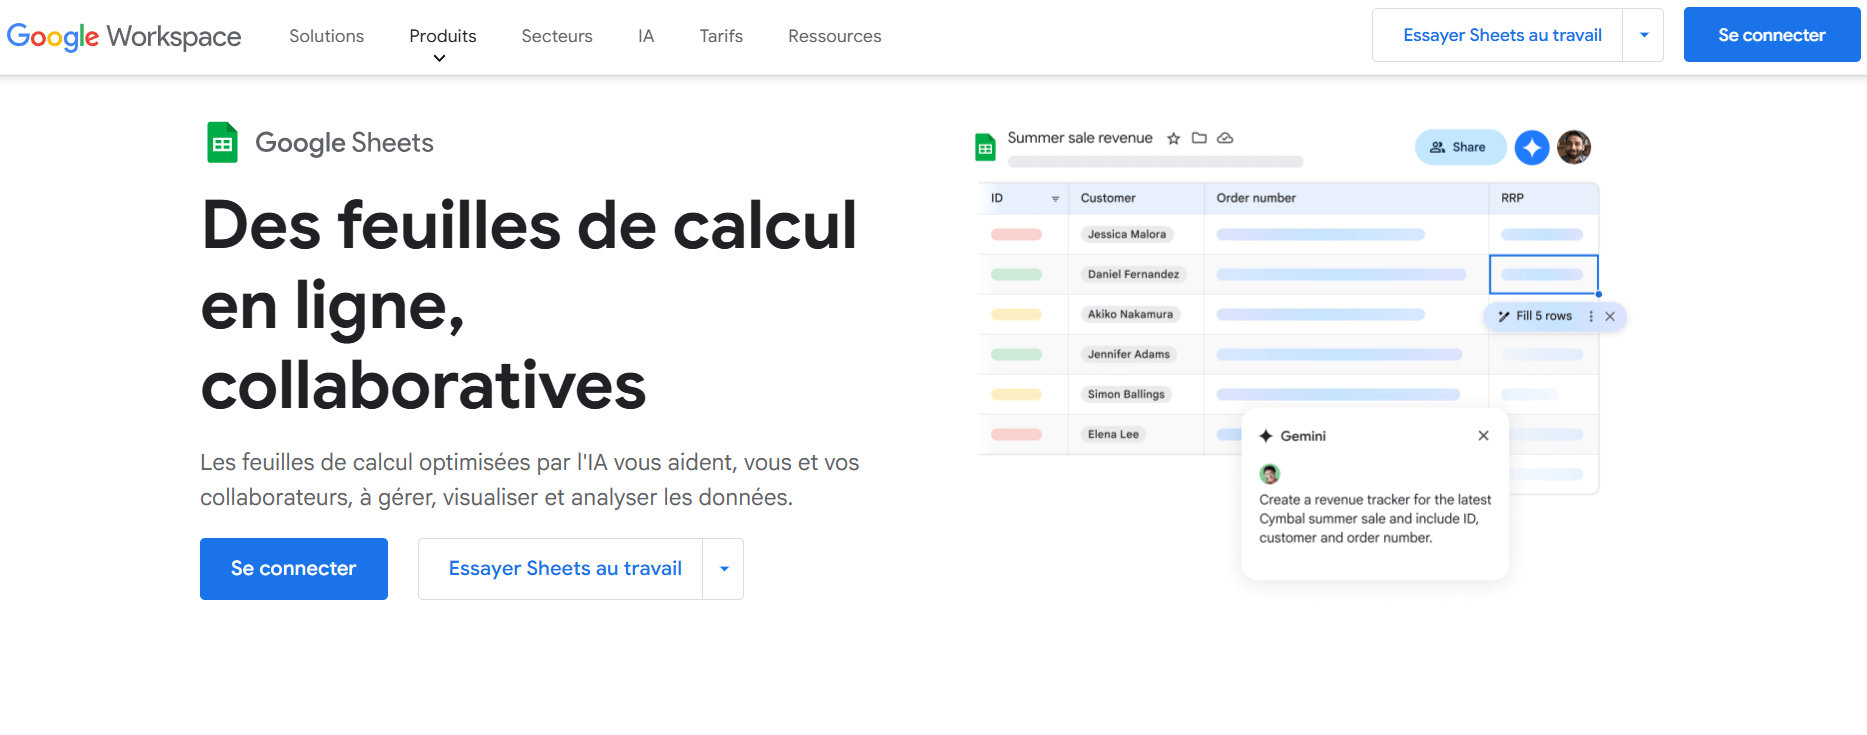
Task: Click the Share button in preview
Action: tap(1460, 147)
